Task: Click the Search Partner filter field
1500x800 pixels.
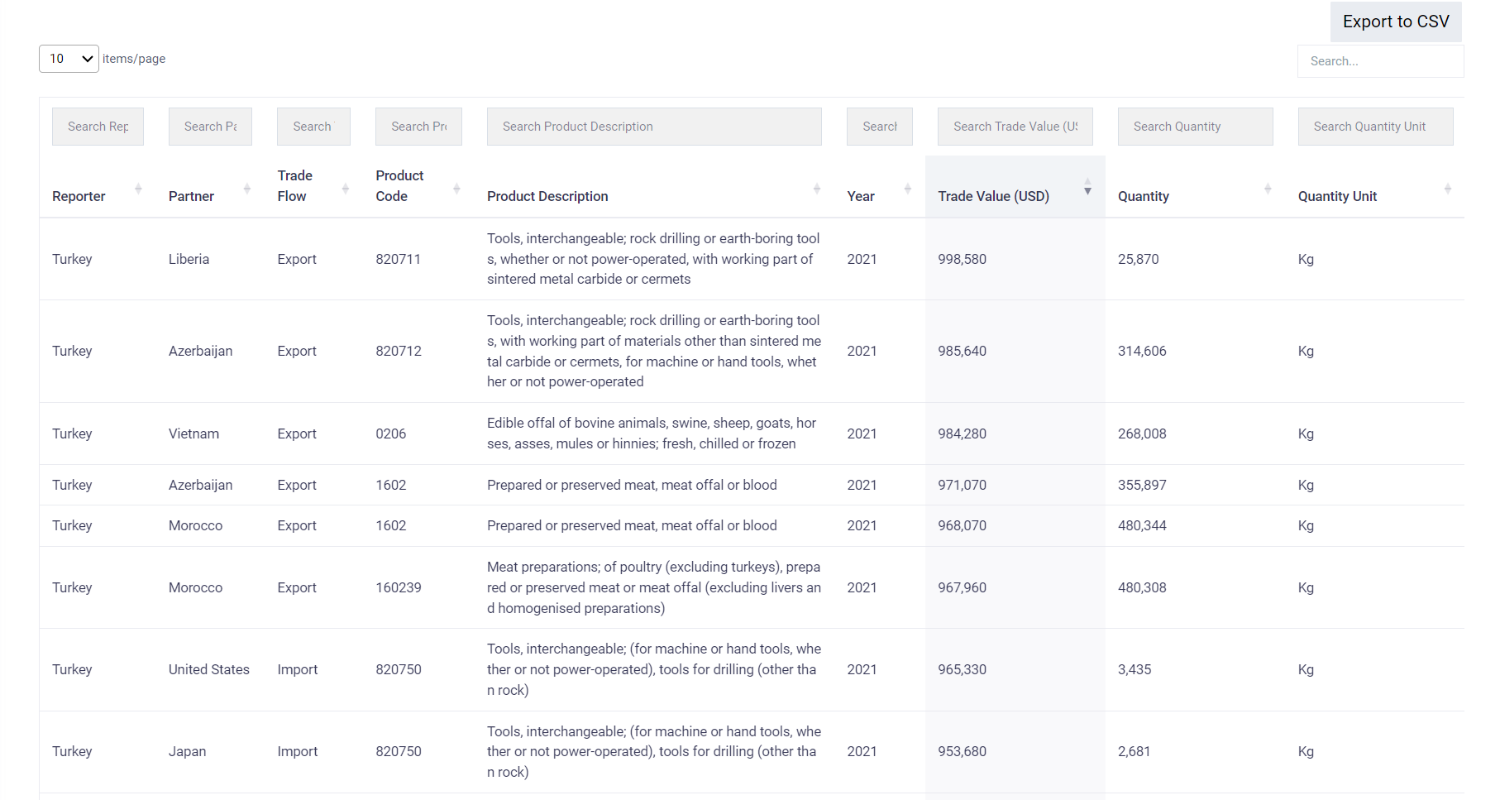Action: (210, 127)
